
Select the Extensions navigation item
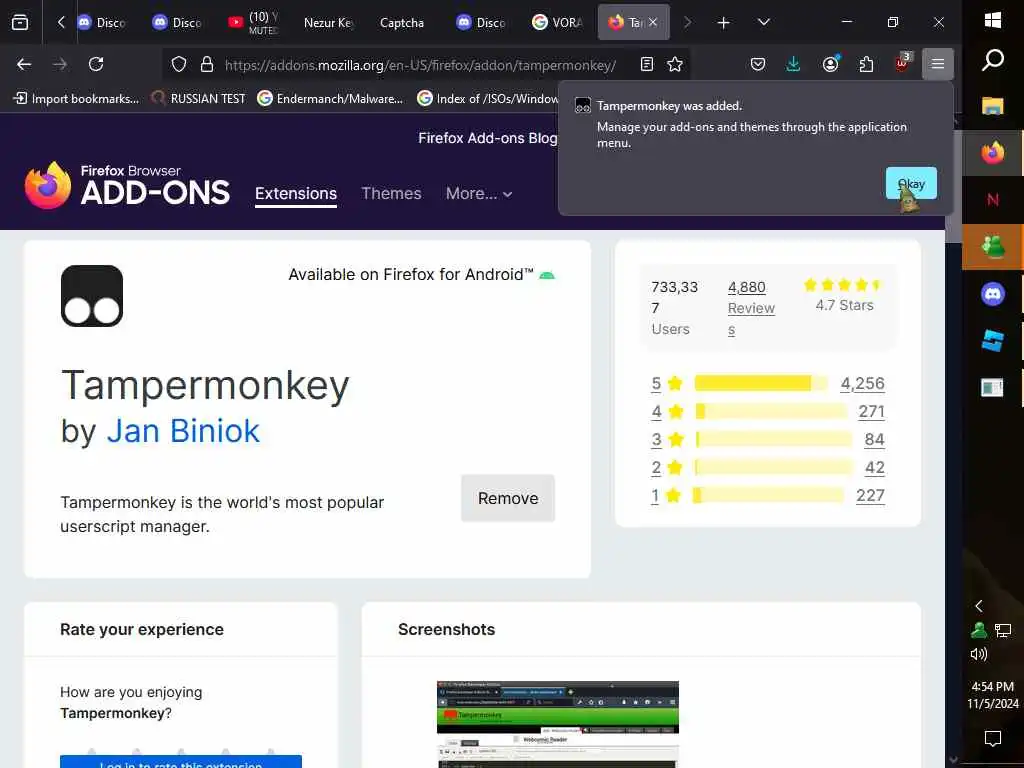click(x=296, y=193)
